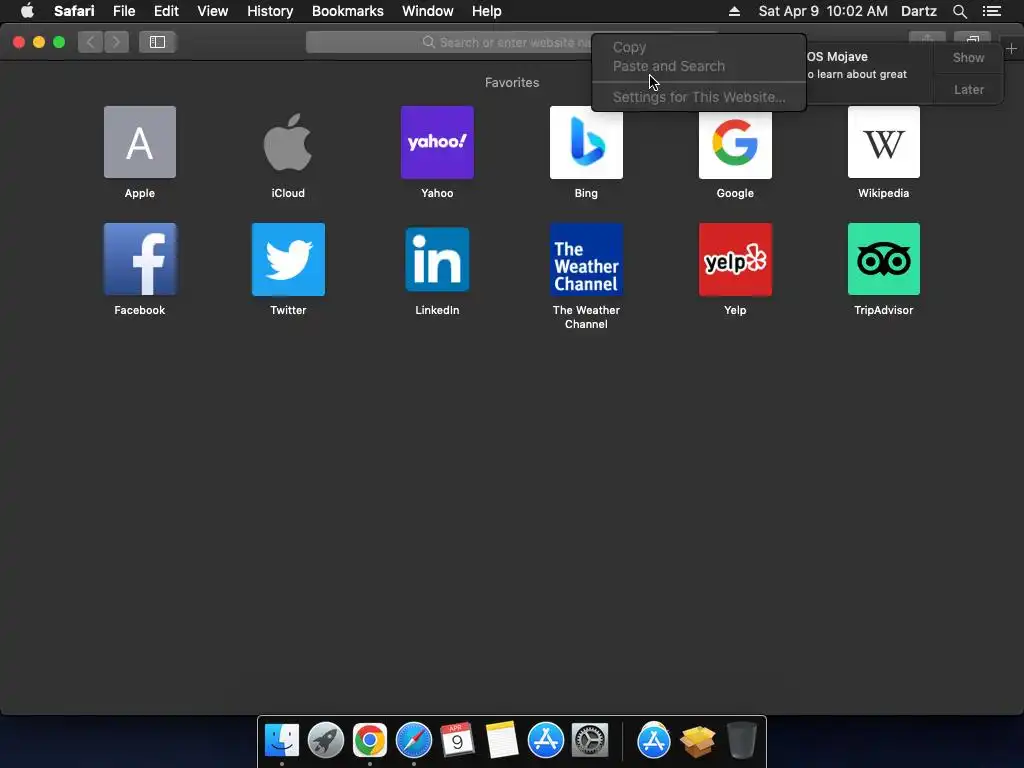1024x768 pixels.
Task: Choose Copy from the context menu
Action: [630, 47]
